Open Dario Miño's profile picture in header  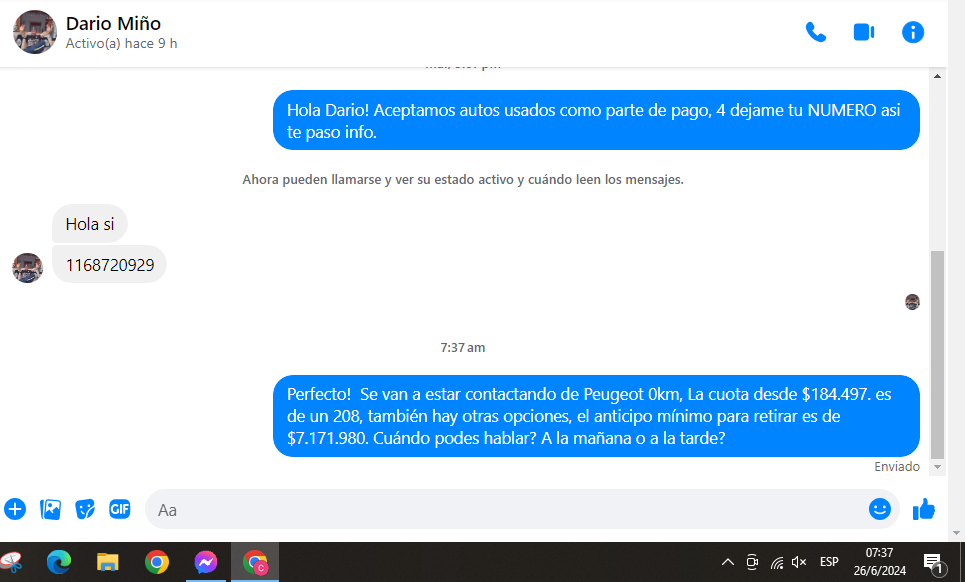point(34,32)
